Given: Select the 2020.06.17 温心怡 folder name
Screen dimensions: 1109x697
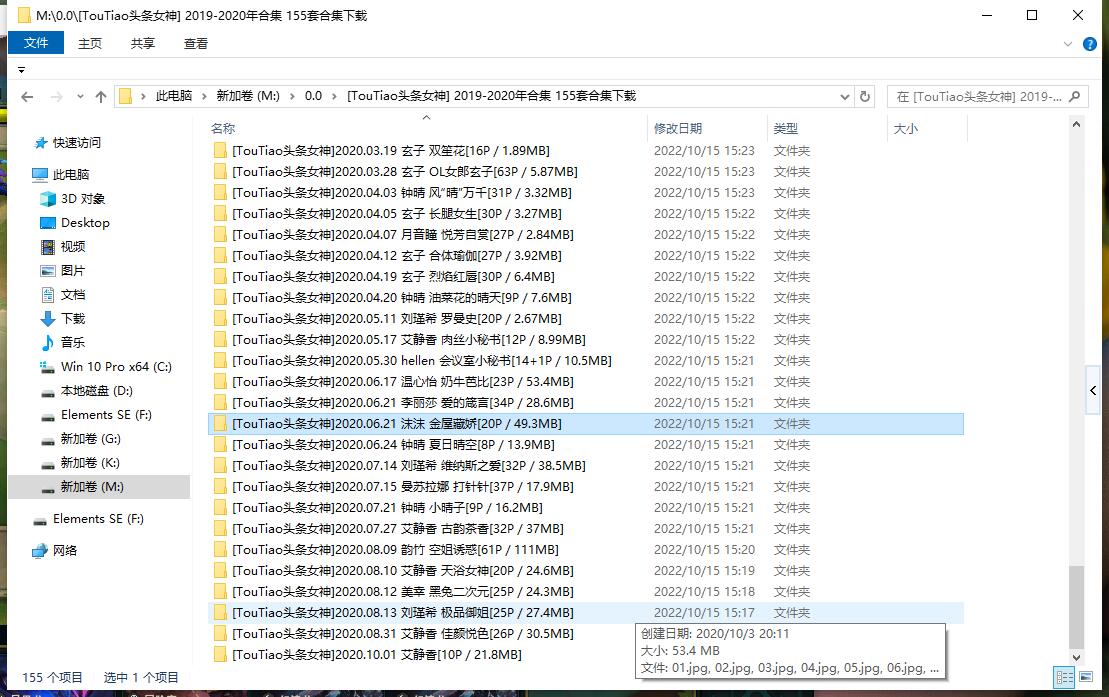Looking at the screenshot, I should pyautogui.click(x=402, y=381).
